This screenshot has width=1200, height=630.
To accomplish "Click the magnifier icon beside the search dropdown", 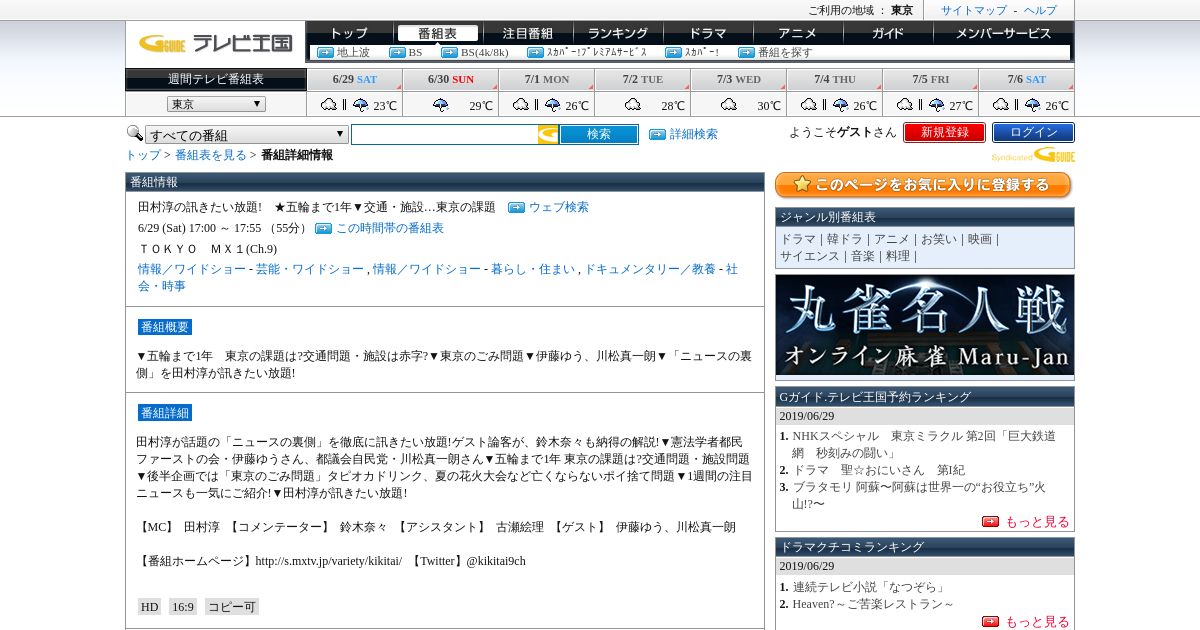I will (134, 133).
